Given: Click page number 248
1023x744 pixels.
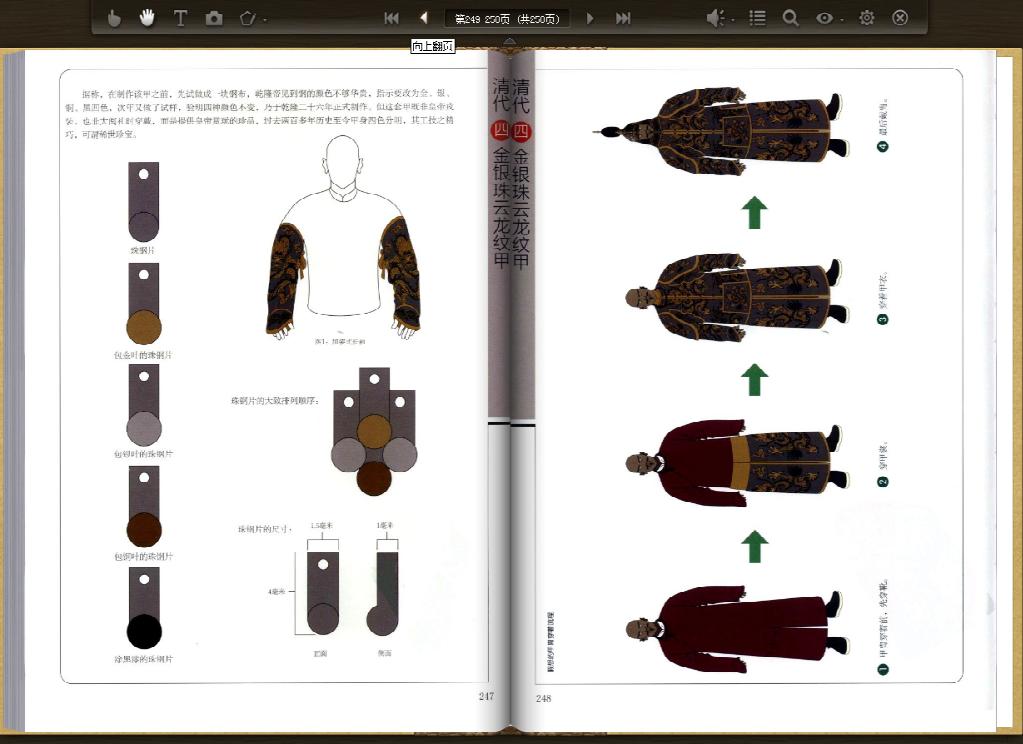Looking at the screenshot, I should (x=543, y=698).
